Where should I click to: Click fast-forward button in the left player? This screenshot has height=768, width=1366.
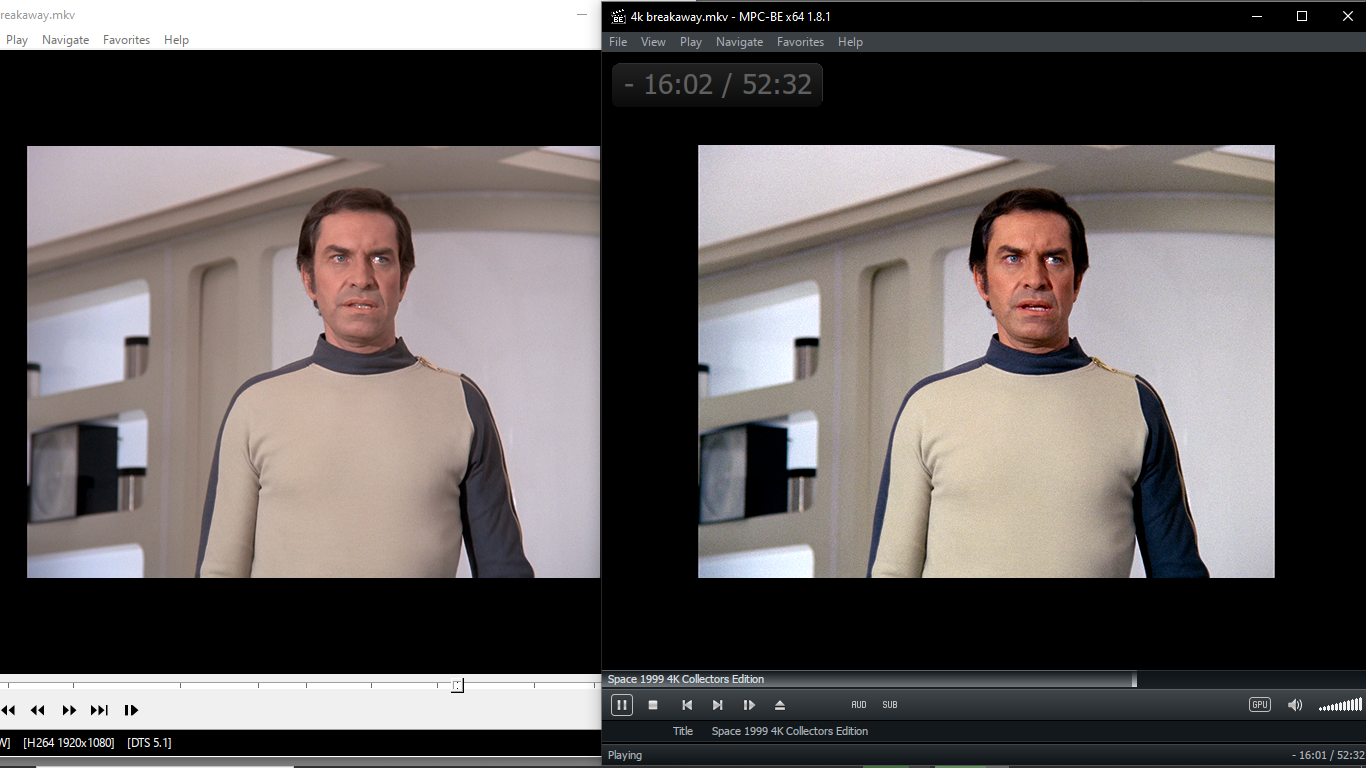coord(69,710)
